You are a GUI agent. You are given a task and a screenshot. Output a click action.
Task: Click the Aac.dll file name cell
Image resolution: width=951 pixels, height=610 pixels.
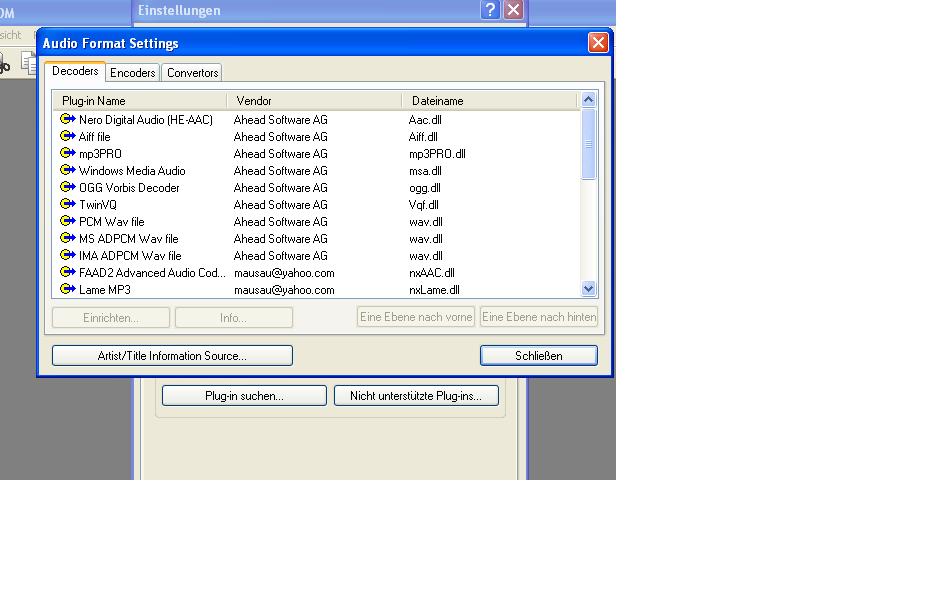coord(425,119)
